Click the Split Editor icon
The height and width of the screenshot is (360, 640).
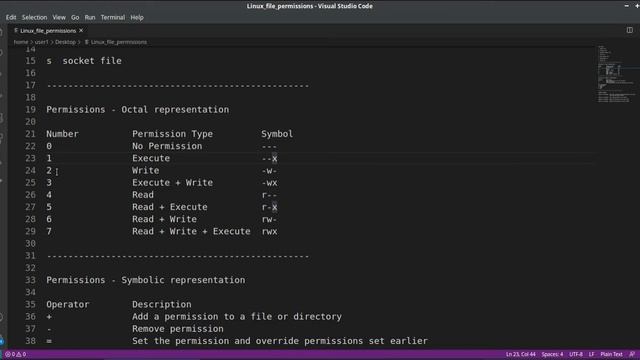(629, 30)
